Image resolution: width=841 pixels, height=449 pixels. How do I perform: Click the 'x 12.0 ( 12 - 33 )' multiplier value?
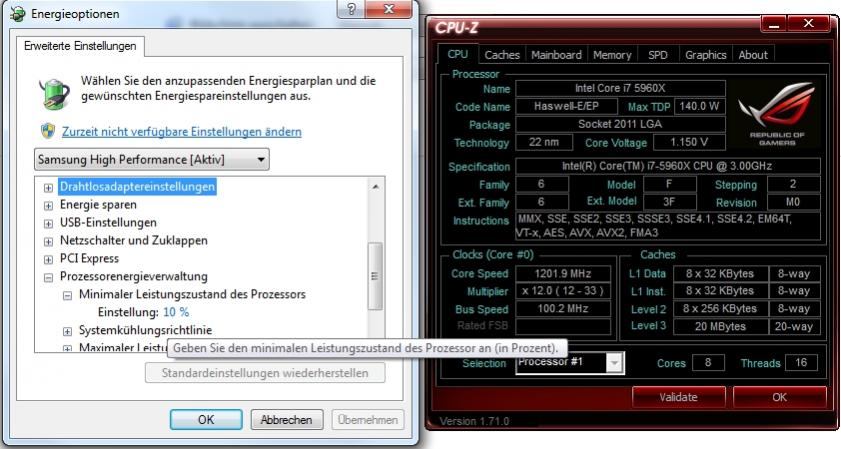(563, 291)
